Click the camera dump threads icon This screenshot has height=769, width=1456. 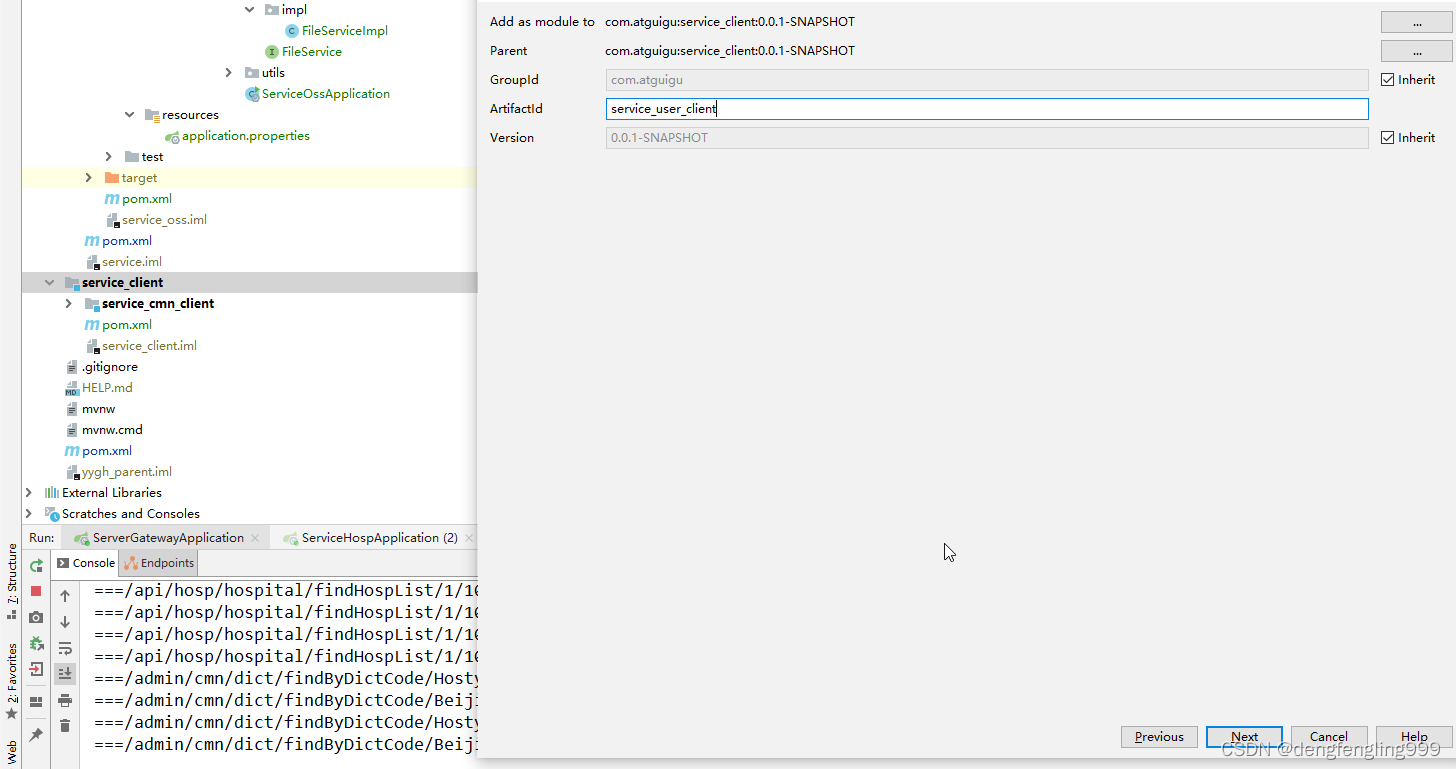[x=36, y=617]
